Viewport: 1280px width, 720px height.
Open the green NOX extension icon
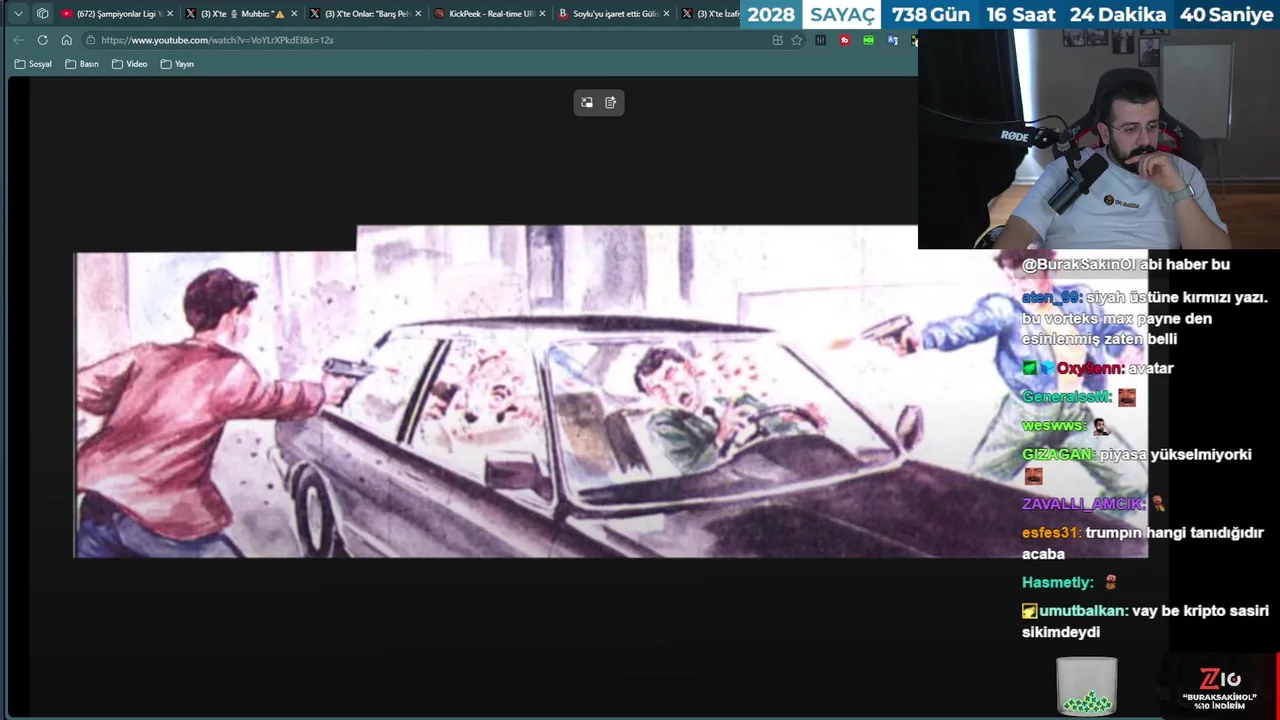pyautogui.click(x=868, y=40)
